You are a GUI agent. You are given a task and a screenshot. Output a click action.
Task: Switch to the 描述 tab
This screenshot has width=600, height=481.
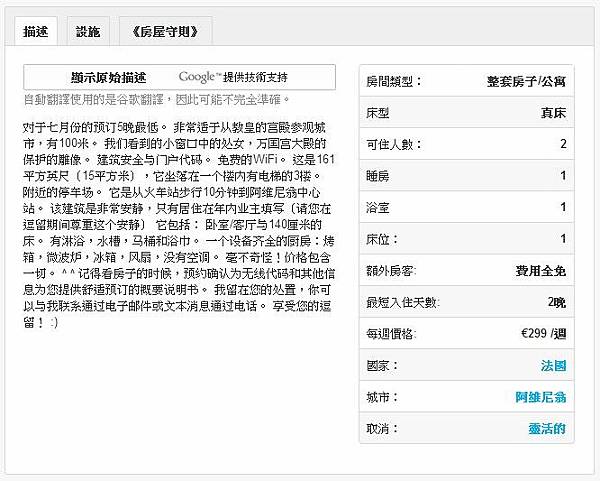point(36,31)
